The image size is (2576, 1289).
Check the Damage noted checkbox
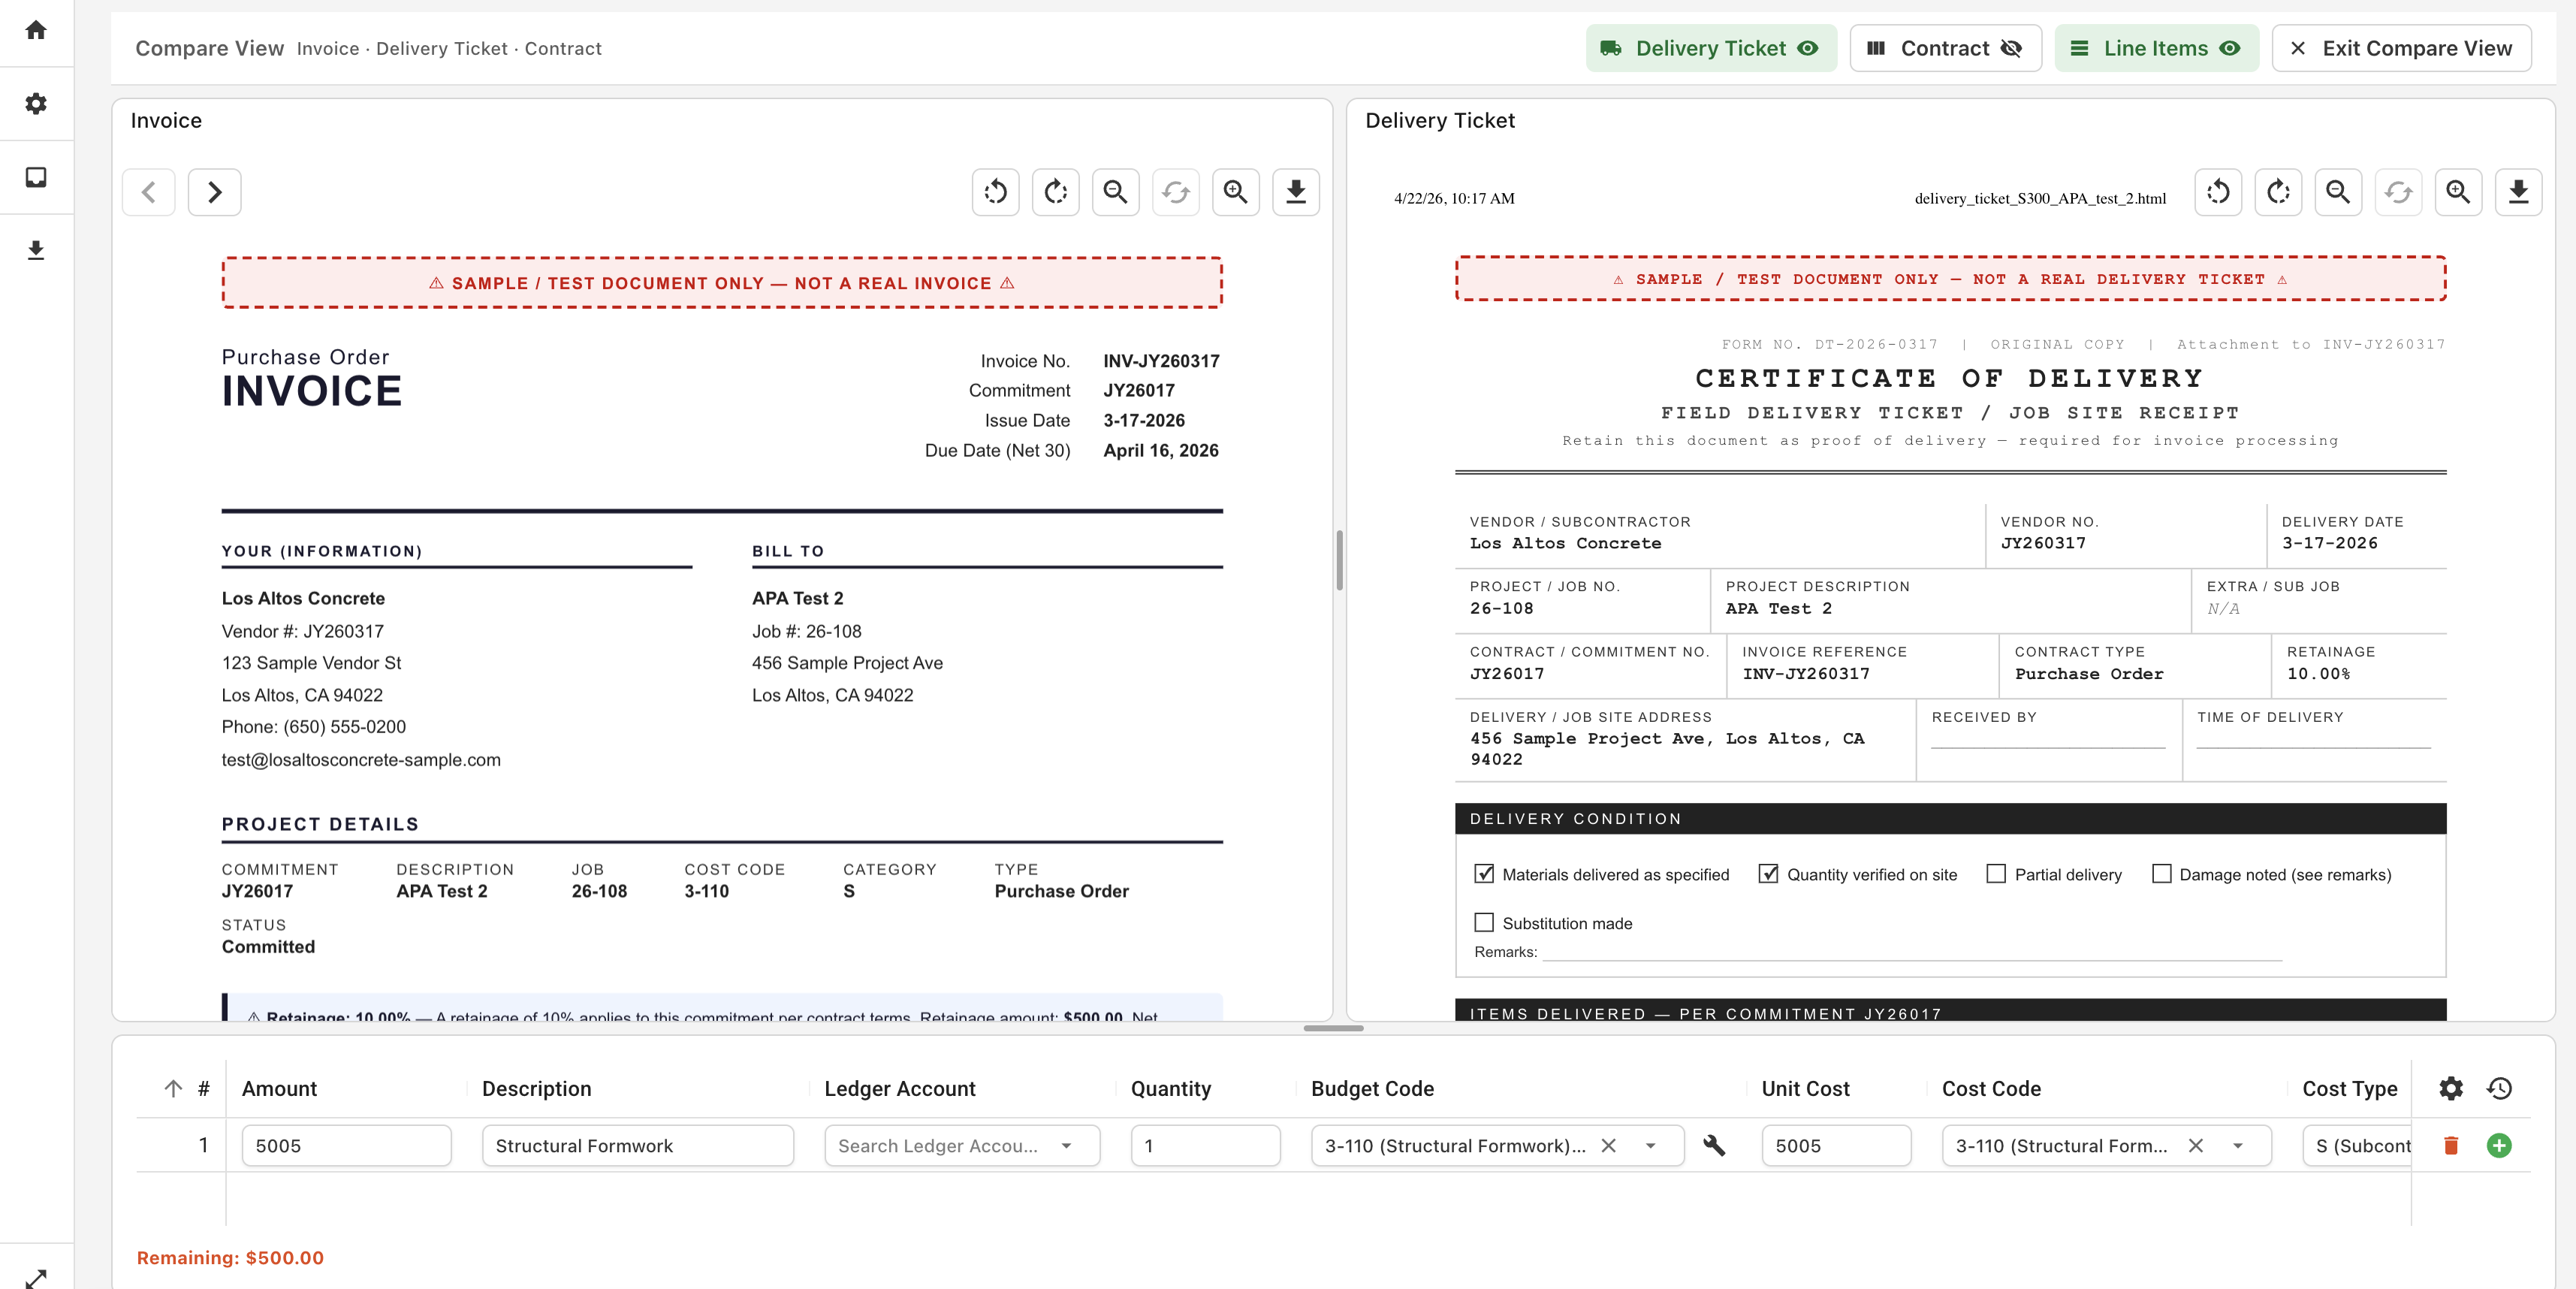2161,874
